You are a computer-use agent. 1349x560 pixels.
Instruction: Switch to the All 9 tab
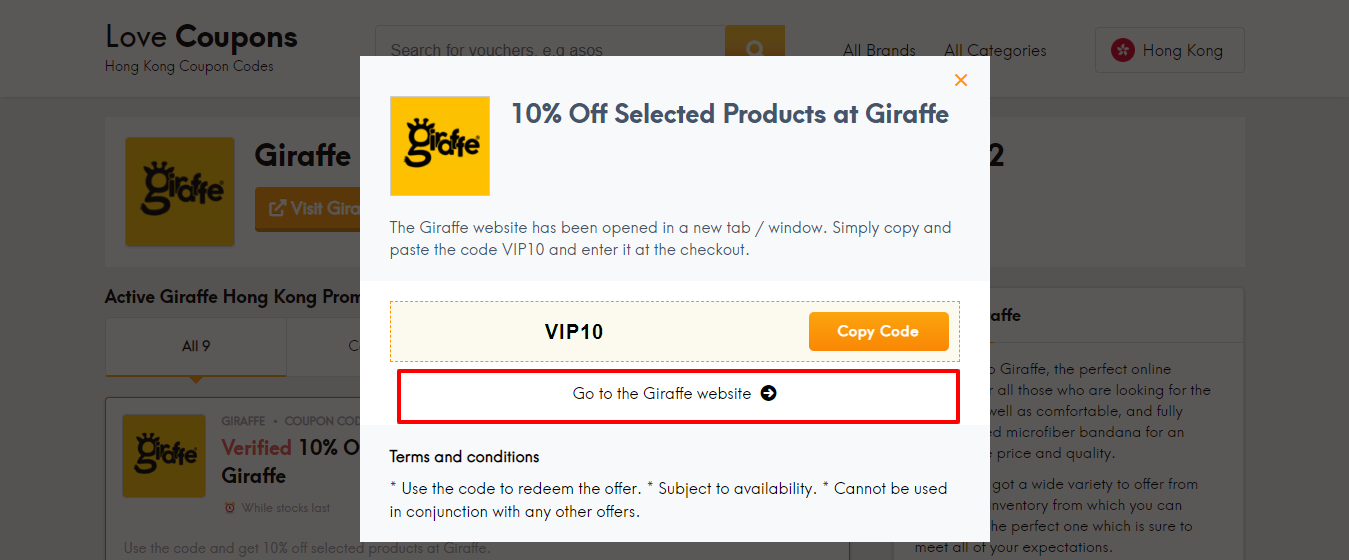coord(196,346)
